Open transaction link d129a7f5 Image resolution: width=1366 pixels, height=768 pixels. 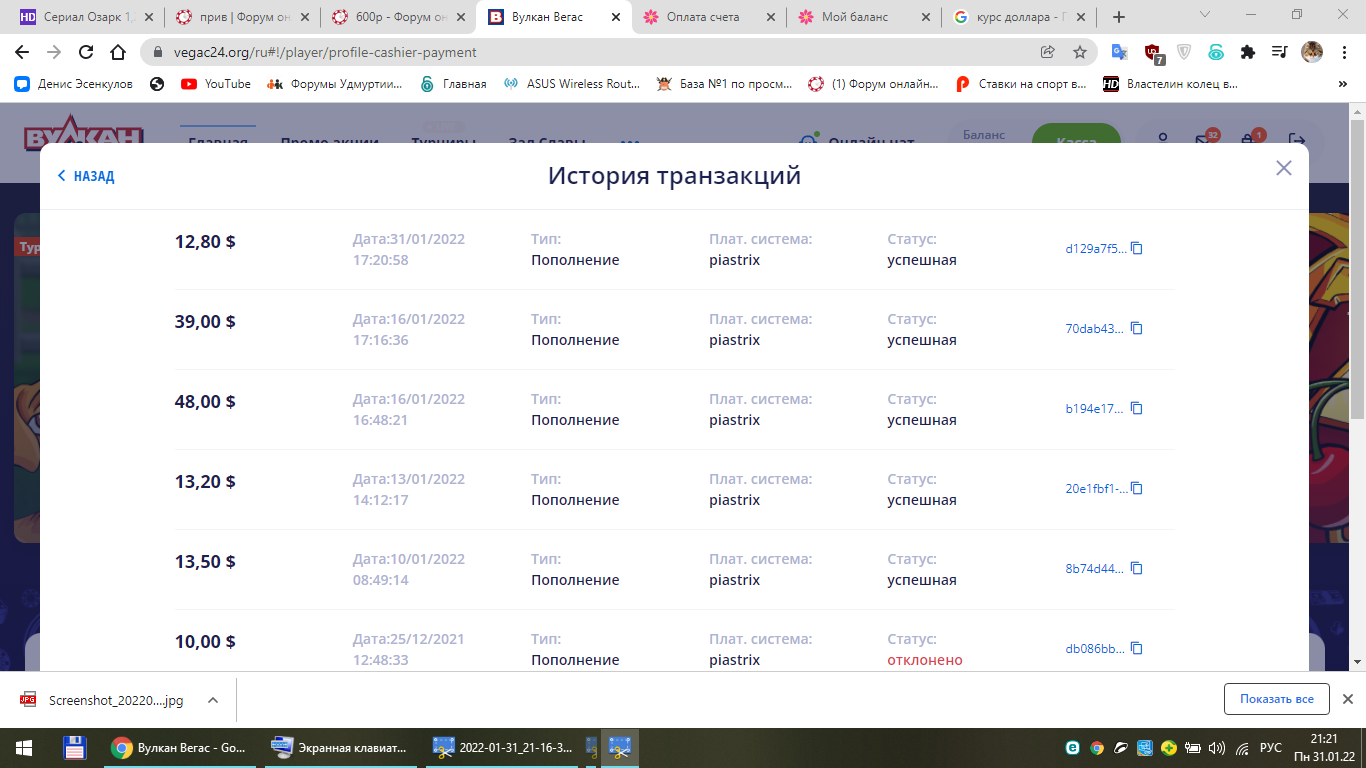(x=1096, y=249)
